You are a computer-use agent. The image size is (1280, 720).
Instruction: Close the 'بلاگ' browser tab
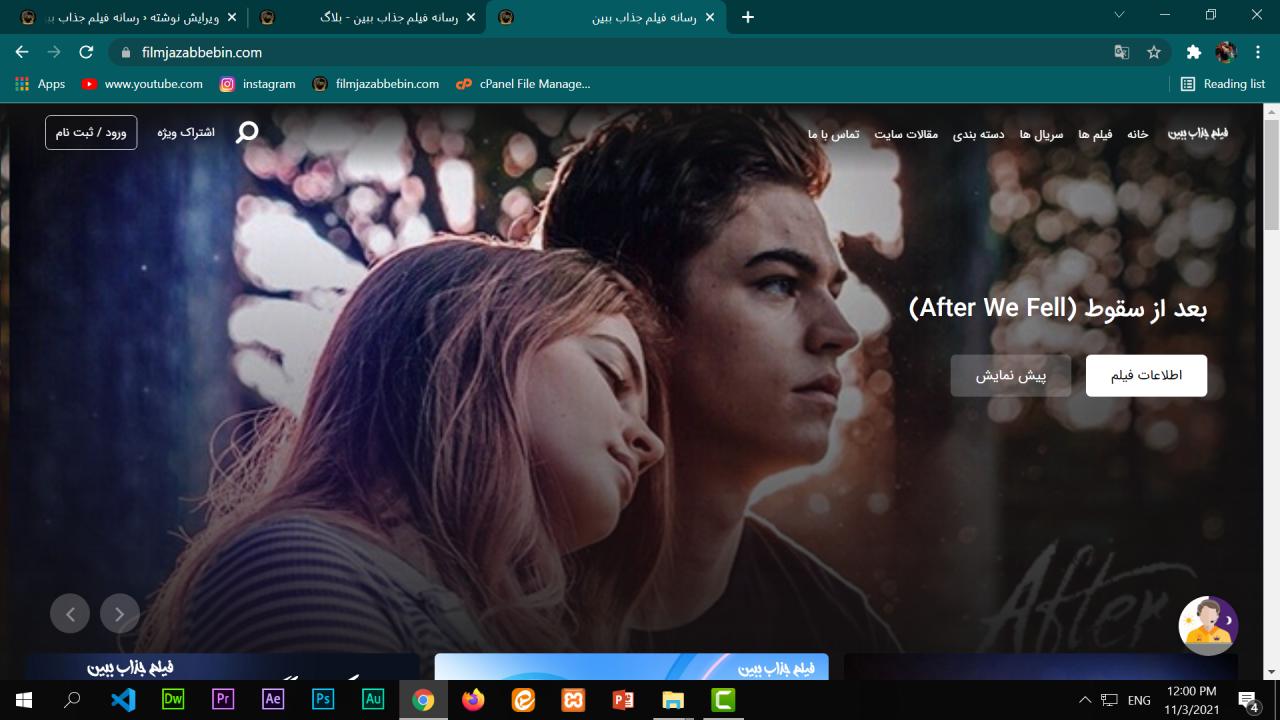point(471,18)
